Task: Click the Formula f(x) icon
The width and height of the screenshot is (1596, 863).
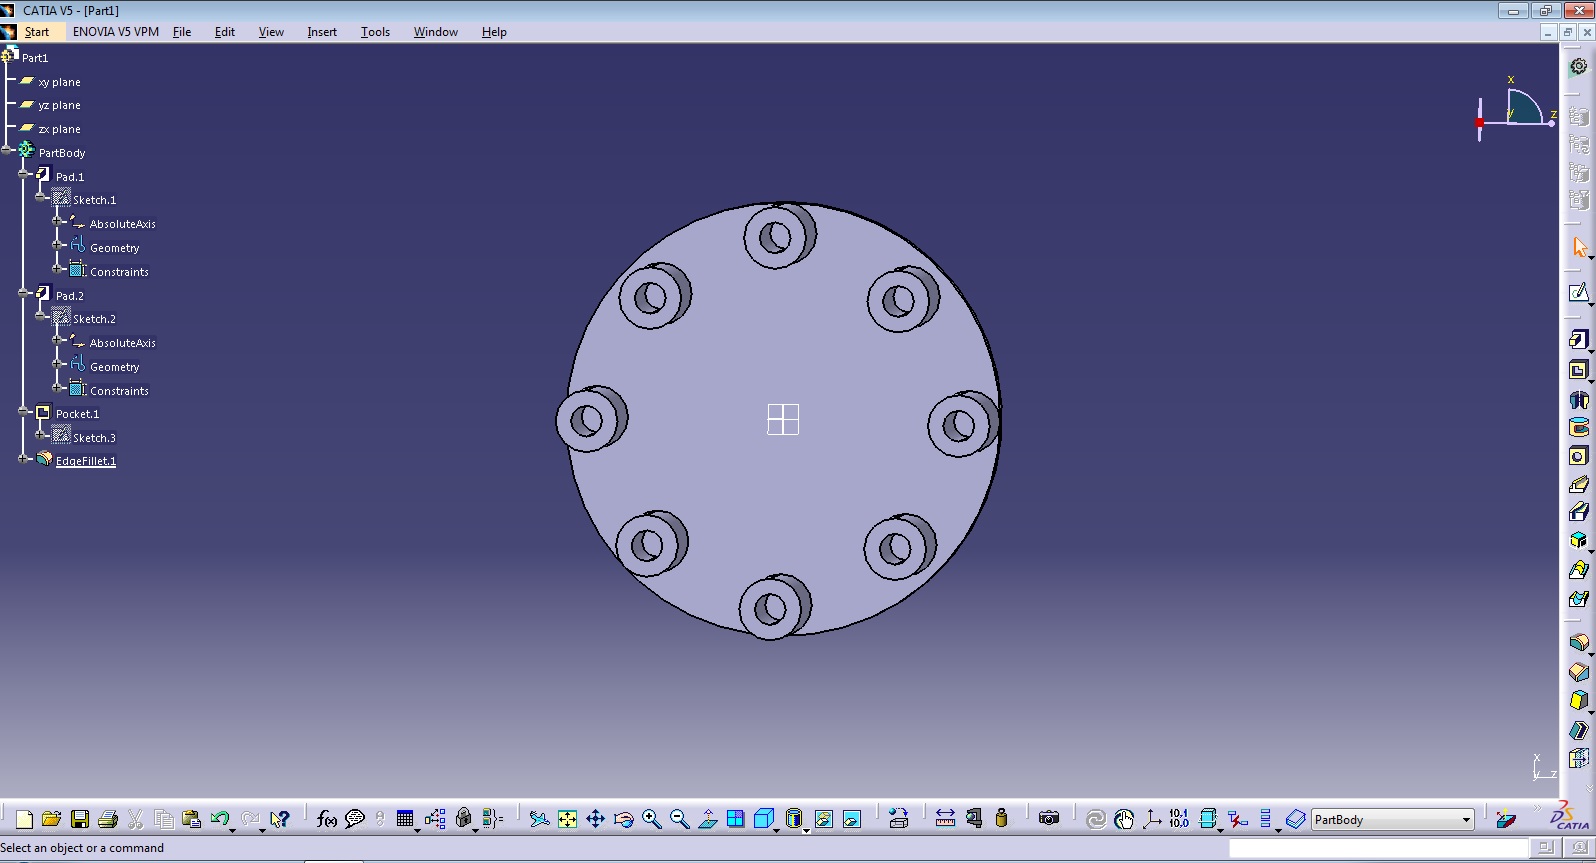Action: (x=326, y=820)
